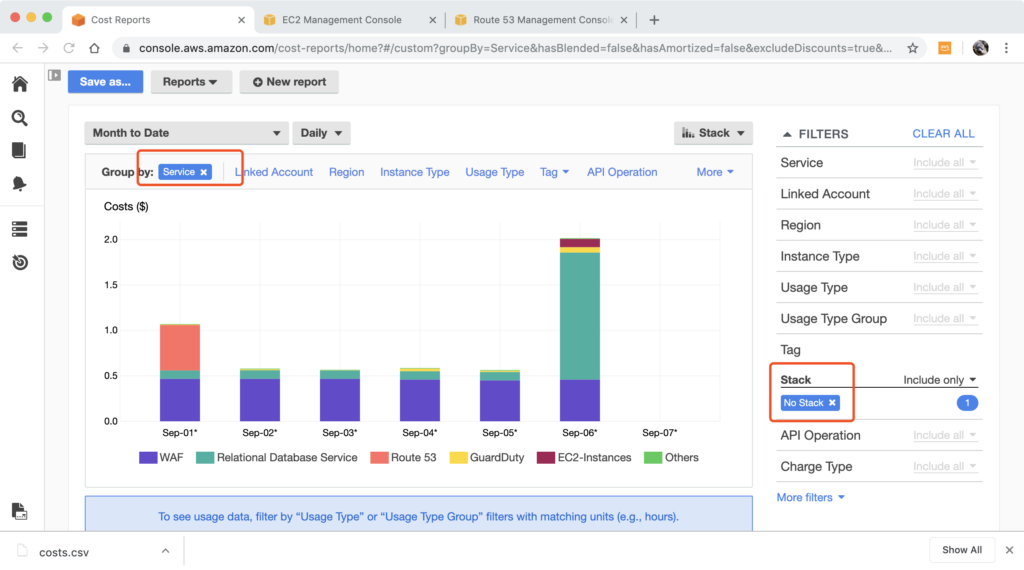
Task: Toggle WAF legend color swatch
Action: pos(148,458)
